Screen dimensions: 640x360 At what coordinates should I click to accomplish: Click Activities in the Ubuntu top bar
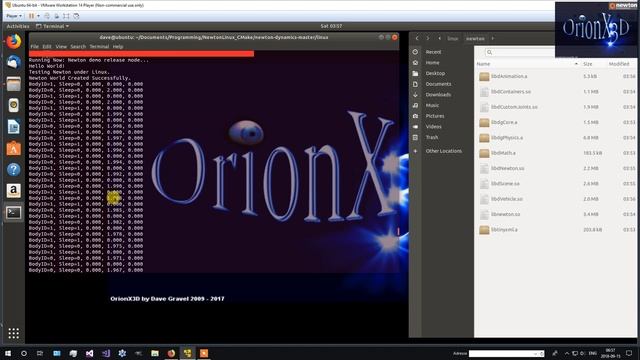tap(18, 26)
